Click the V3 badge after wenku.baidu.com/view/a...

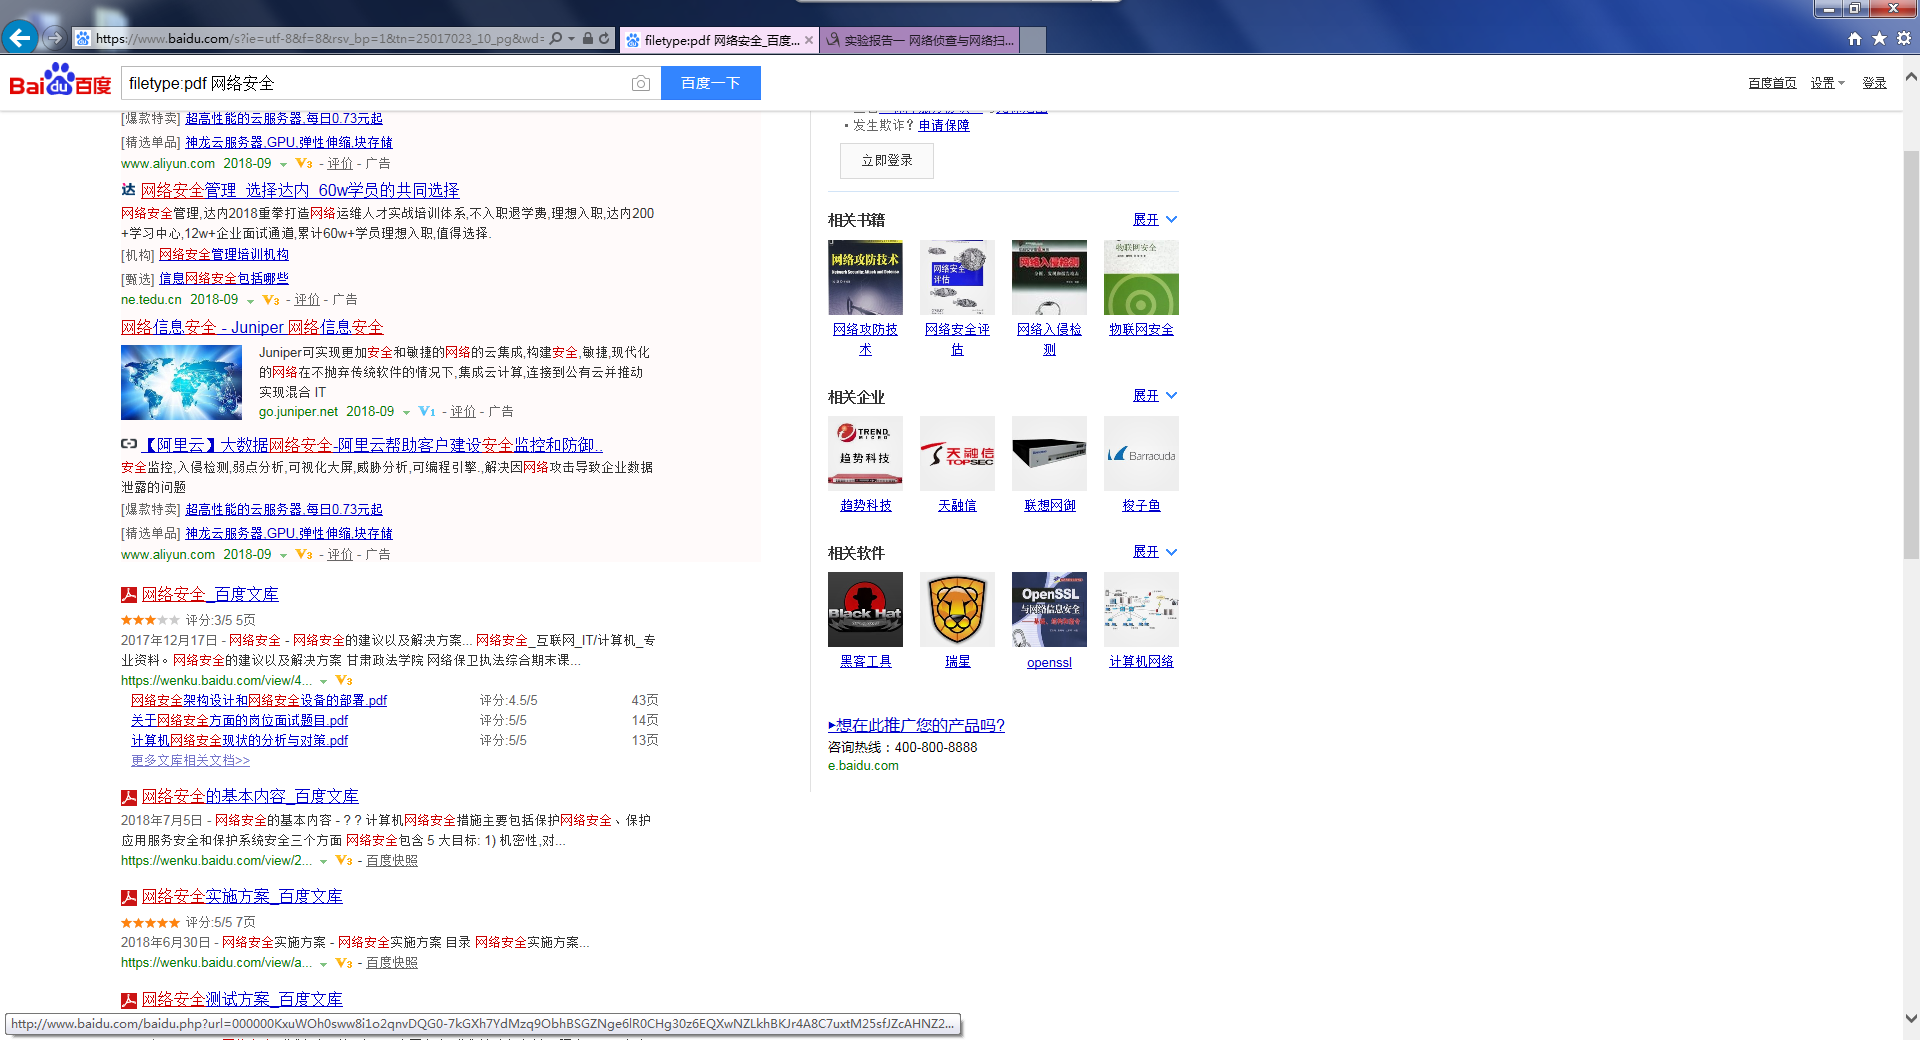point(344,963)
